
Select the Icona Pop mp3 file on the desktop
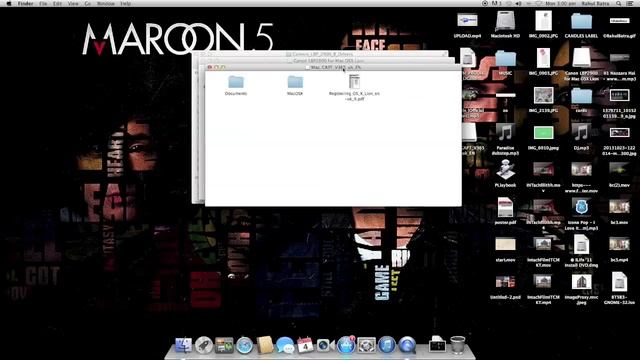point(581,207)
